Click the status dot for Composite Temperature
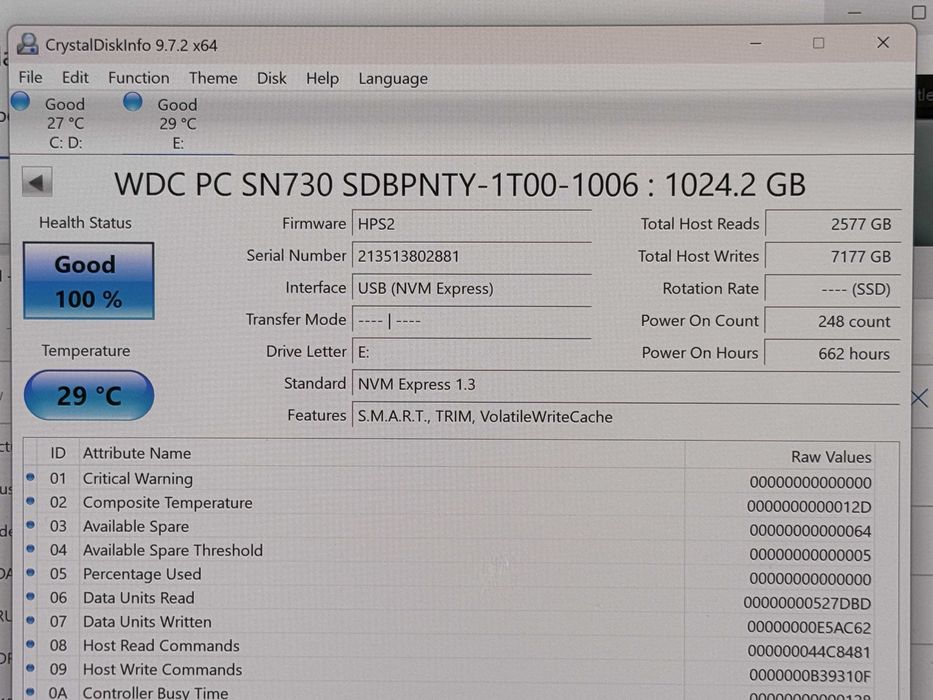 (x=30, y=501)
